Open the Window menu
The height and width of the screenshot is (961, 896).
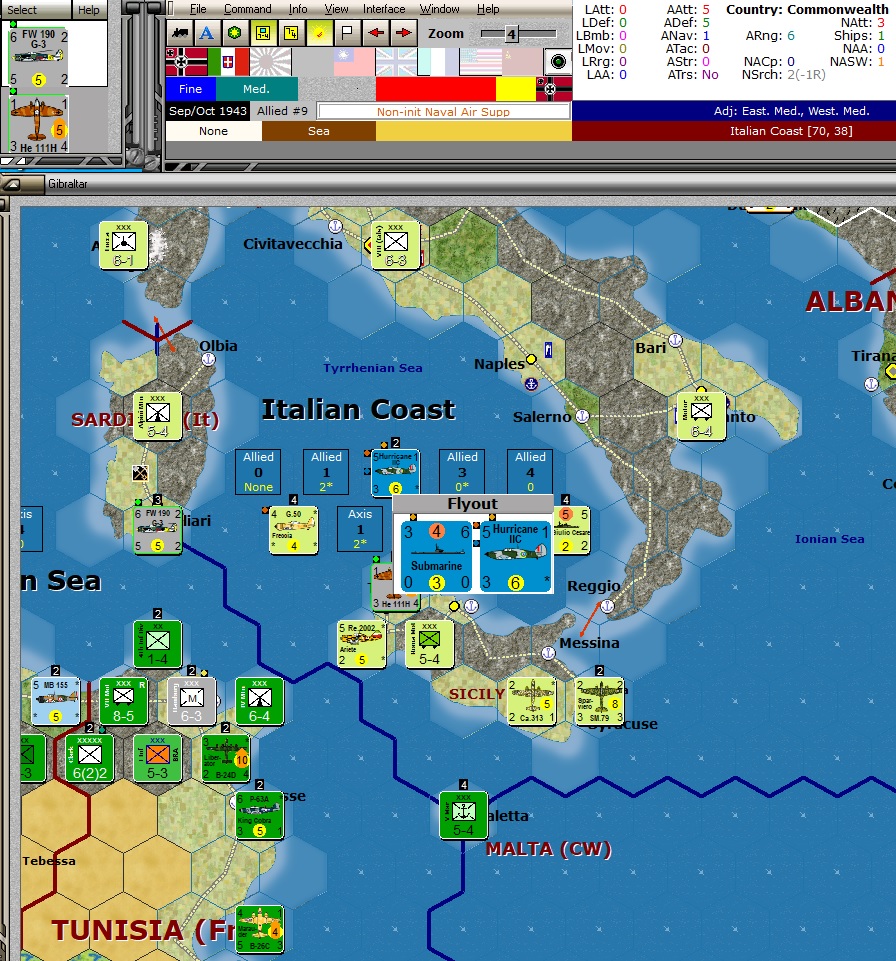click(438, 8)
